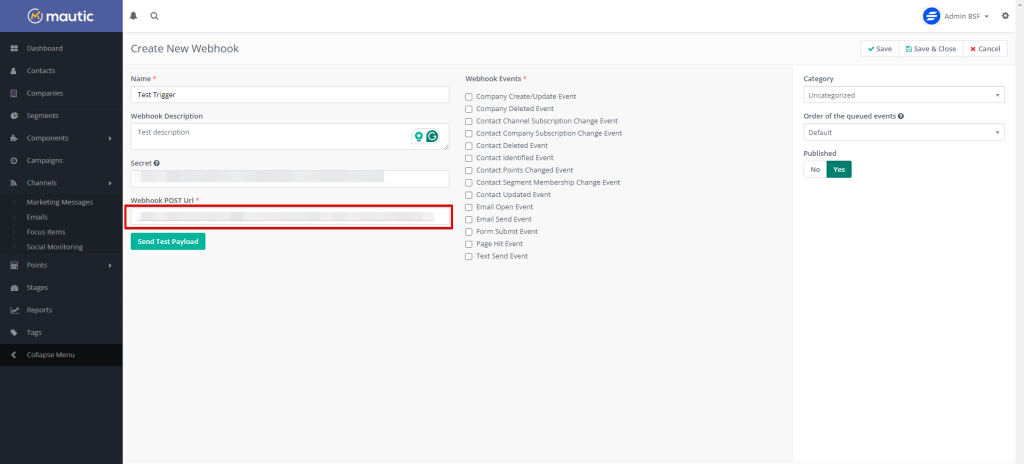The width and height of the screenshot is (1024, 464).
Task: Click the Collapse Menu arrow icon
Action: [14, 355]
